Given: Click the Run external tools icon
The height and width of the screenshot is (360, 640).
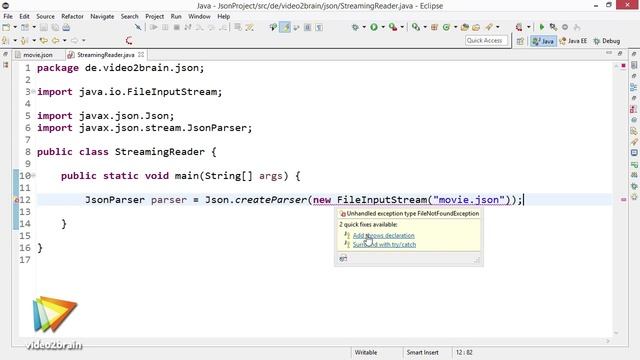Looking at the screenshot, I should tap(393, 27).
